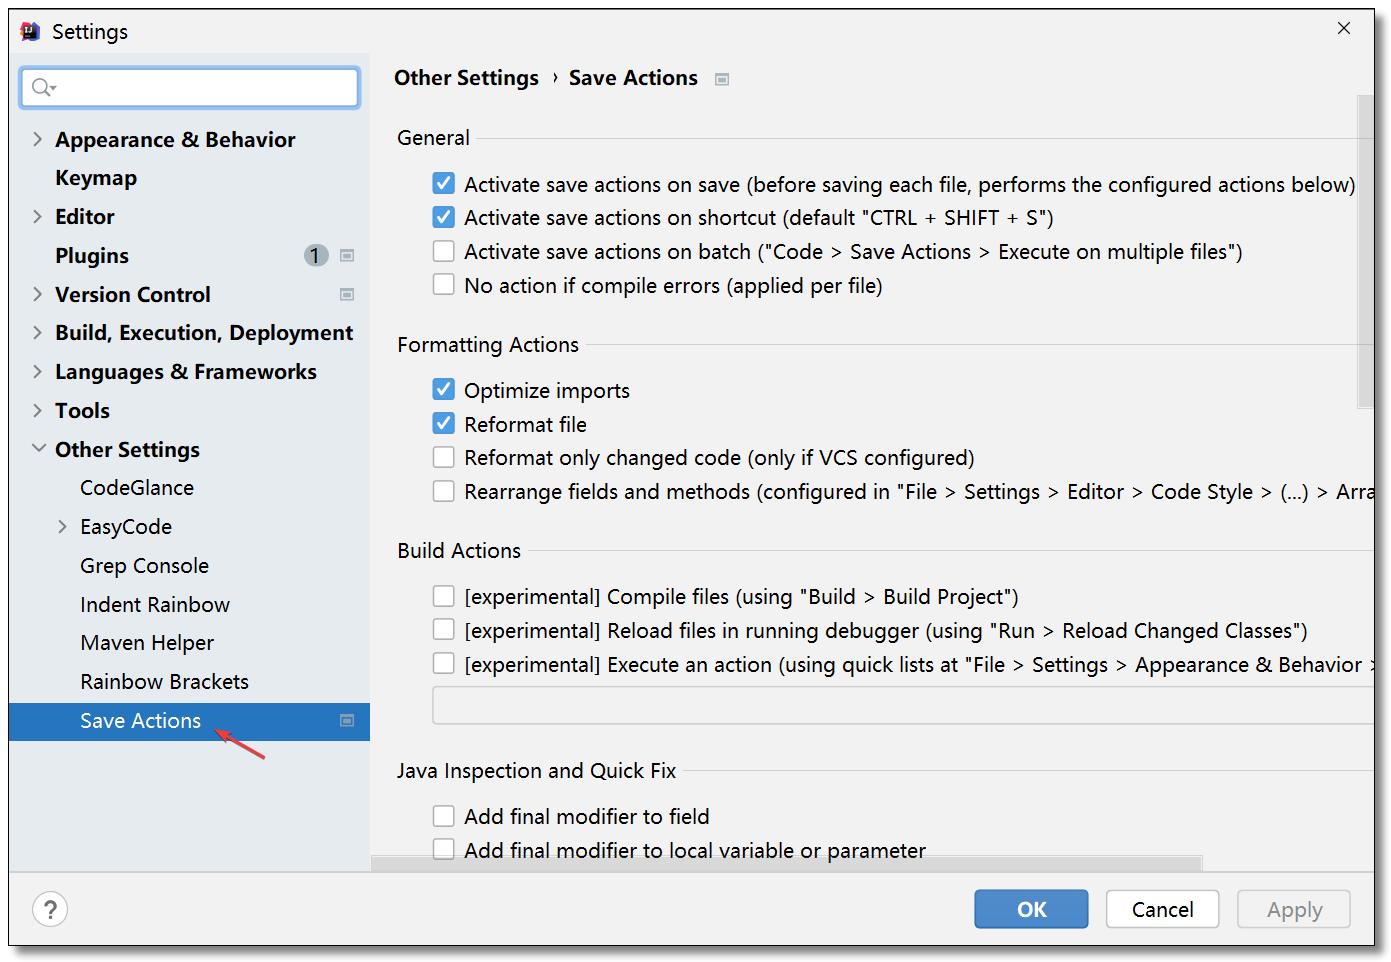Click the search magnifier icon
This screenshot has height=962, width=1391.
[41, 88]
